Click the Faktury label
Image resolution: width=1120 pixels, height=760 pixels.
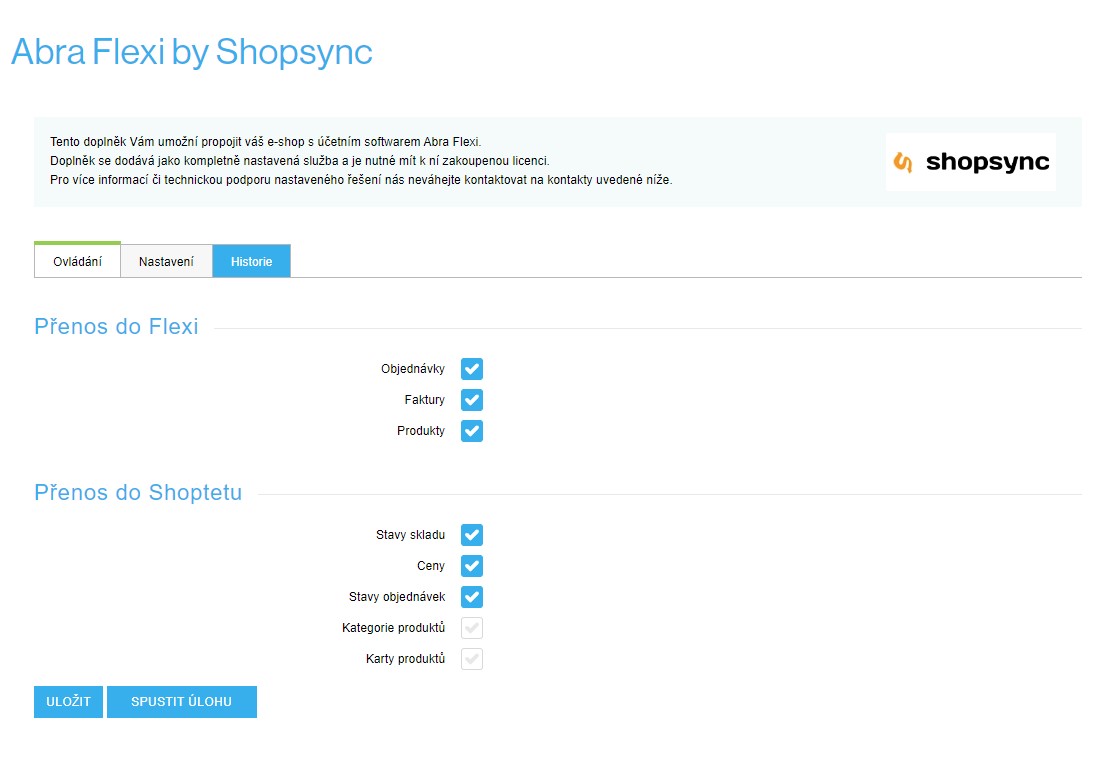point(424,400)
